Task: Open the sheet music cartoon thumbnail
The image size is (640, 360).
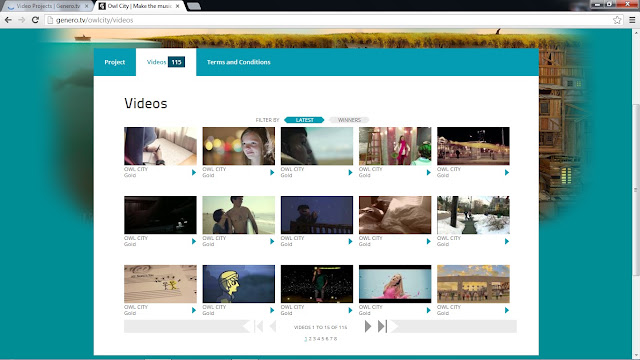Action: [160, 284]
